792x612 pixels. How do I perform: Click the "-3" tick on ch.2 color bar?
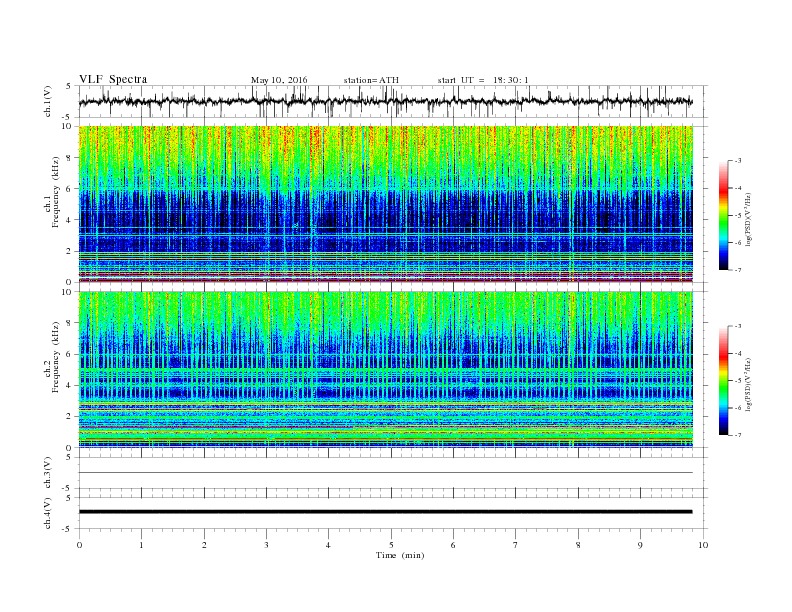[x=738, y=326]
